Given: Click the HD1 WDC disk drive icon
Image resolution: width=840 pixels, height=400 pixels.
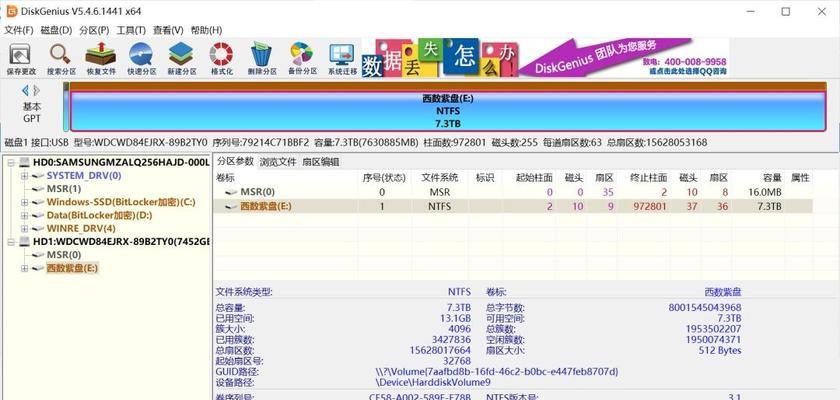Looking at the screenshot, I should click(x=24, y=241).
